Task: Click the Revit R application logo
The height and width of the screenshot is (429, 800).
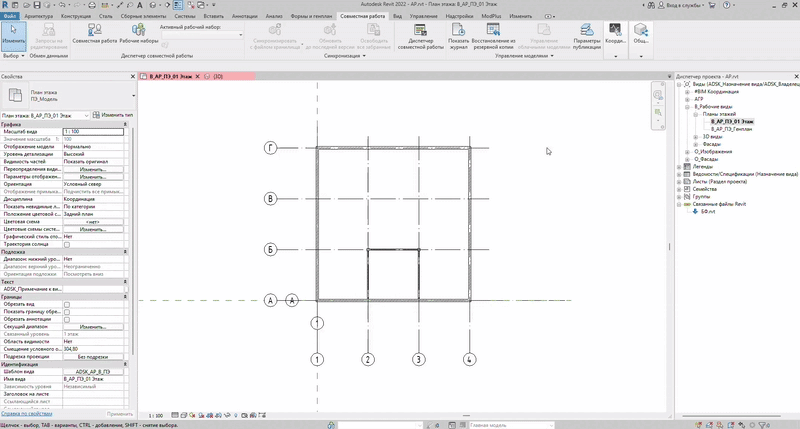Action: [x=5, y=5]
